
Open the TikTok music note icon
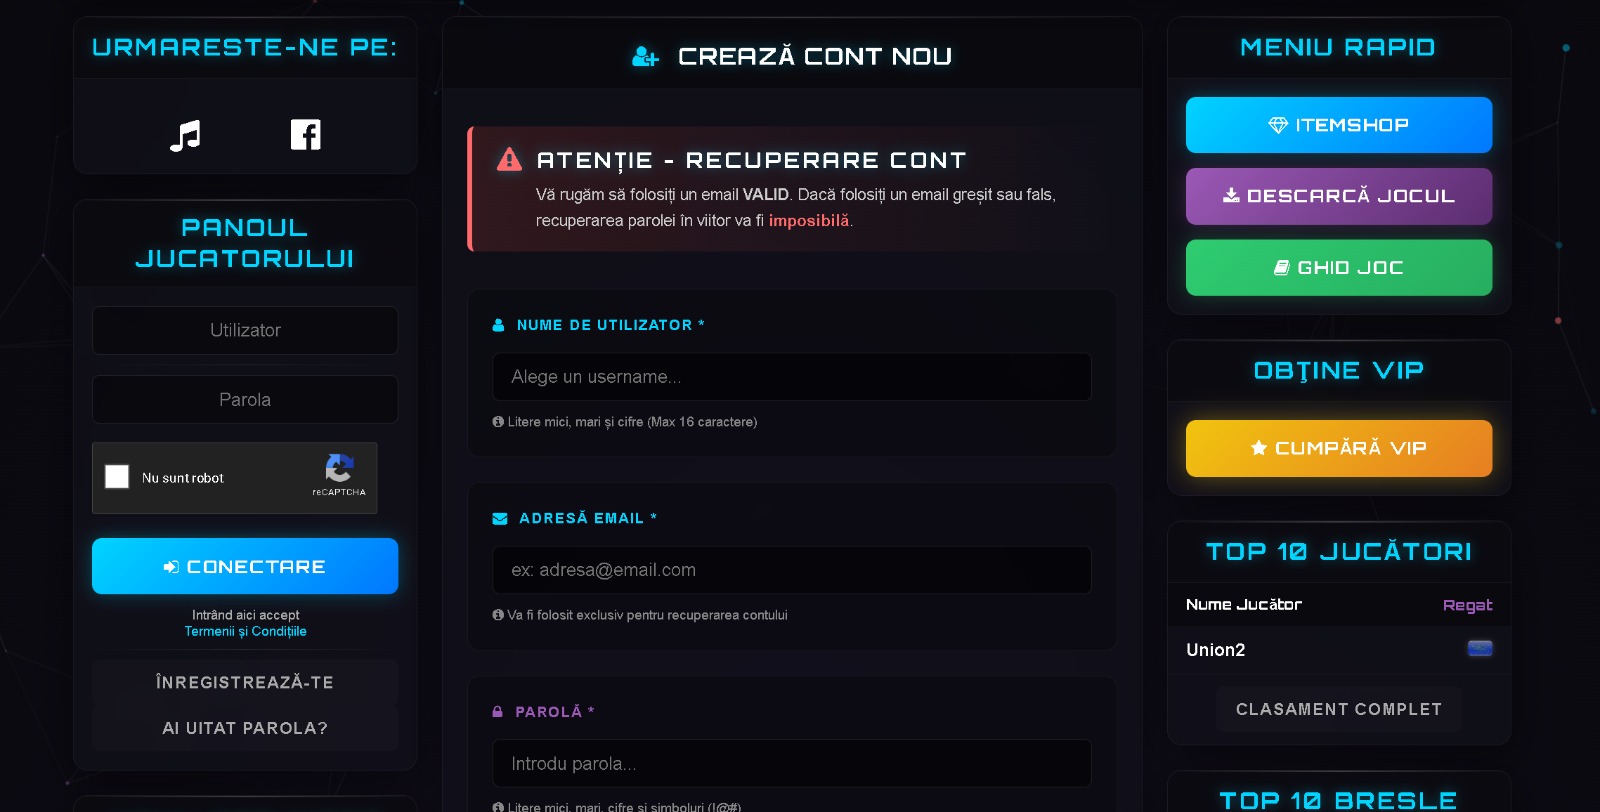[185, 135]
